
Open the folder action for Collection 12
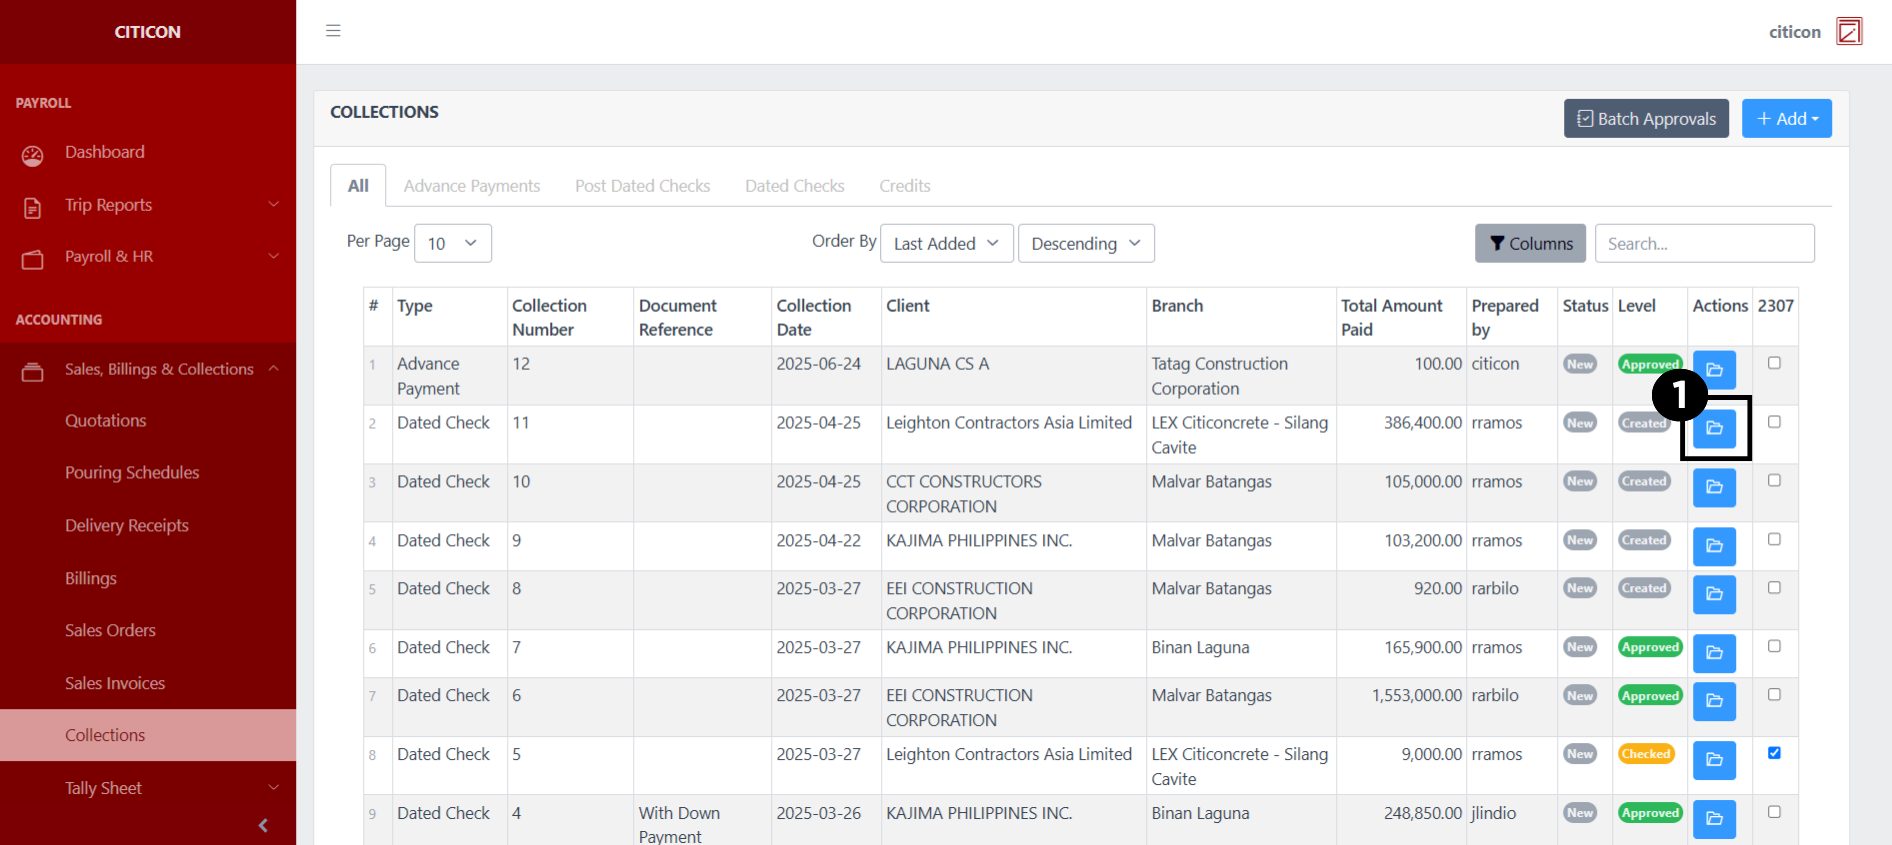1713,370
